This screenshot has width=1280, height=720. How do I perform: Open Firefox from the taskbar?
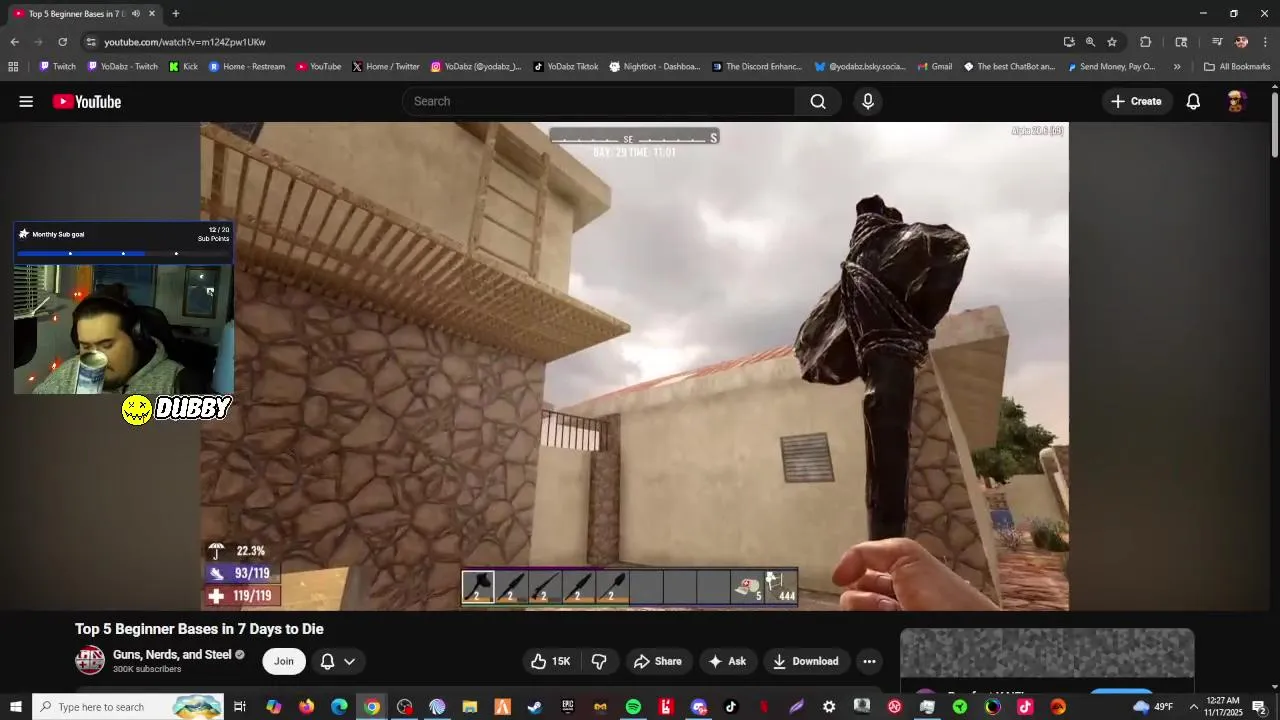click(x=306, y=707)
